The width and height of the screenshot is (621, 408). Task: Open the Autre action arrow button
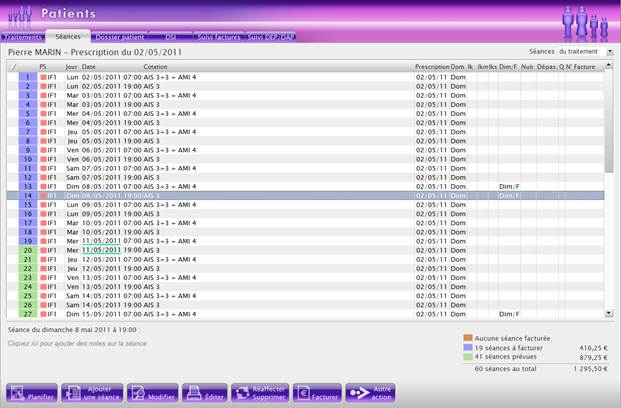coord(371,392)
